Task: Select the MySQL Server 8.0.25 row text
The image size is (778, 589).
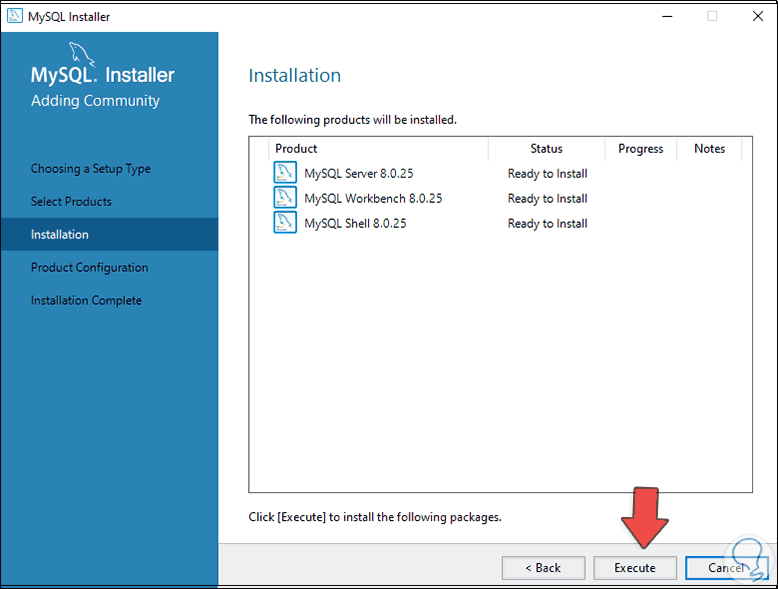Action: click(x=359, y=173)
